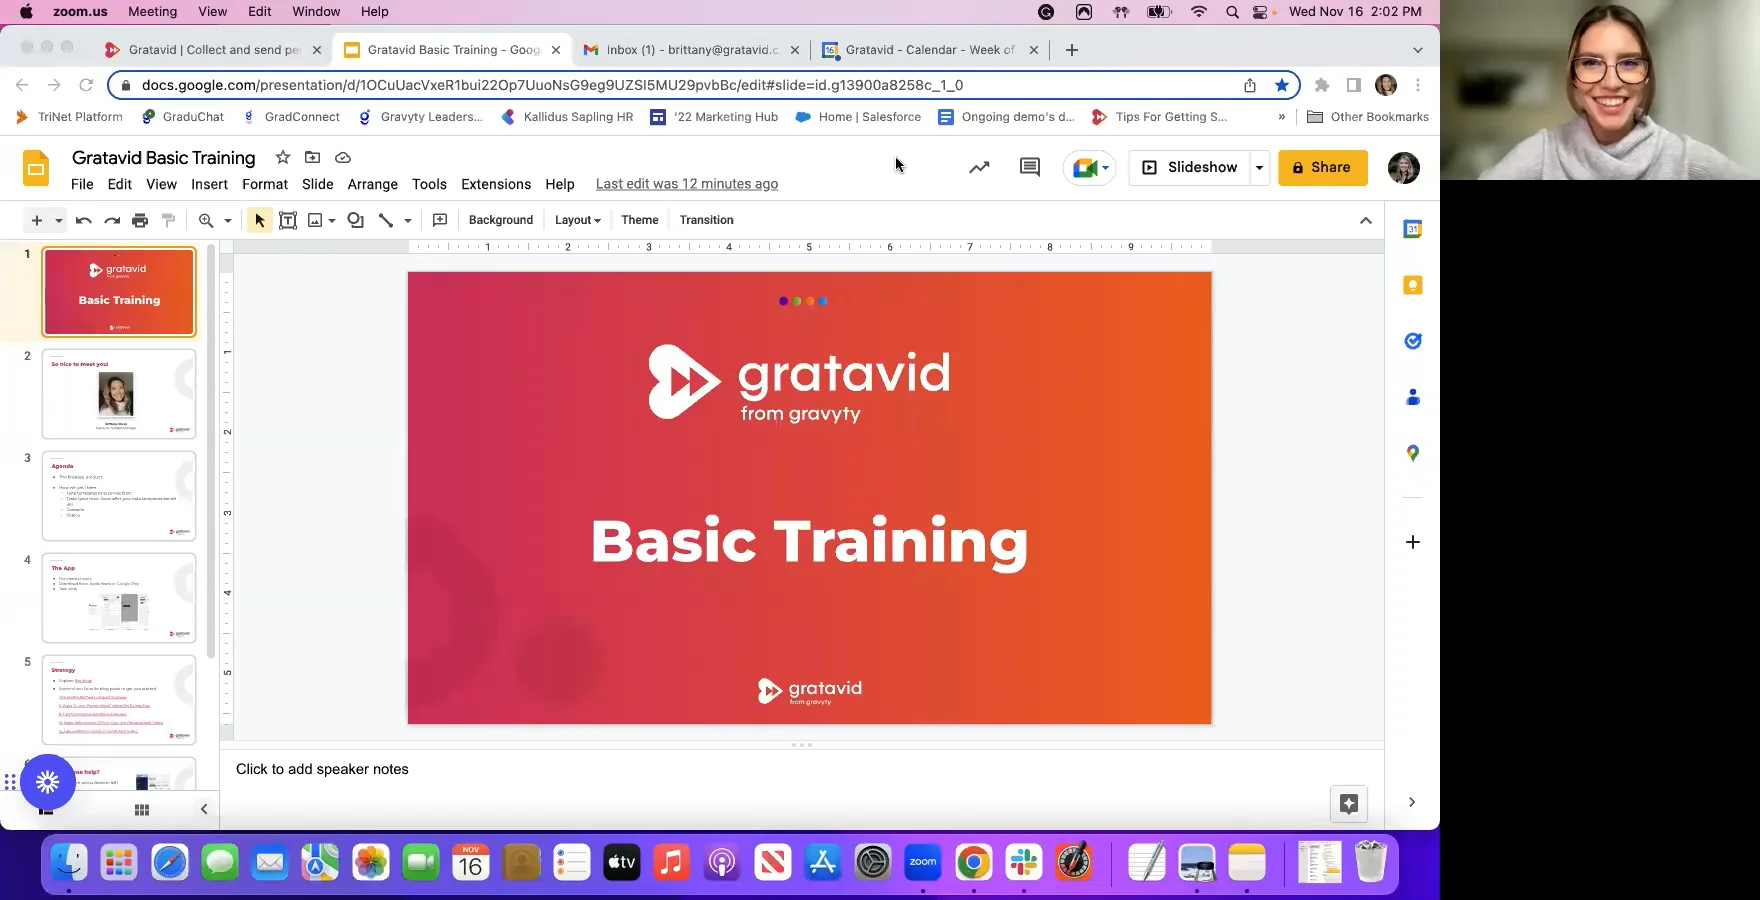Viewport: 1760px width, 900px height.
Task: Pick the Shape tool icon
Action: [355, 220]
